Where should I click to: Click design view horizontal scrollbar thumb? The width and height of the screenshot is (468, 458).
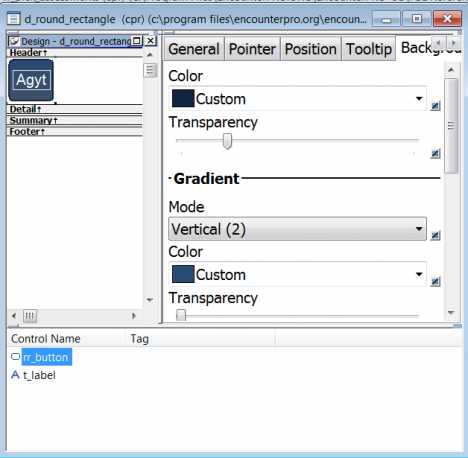pyautogui.click(x=30, y=316)
